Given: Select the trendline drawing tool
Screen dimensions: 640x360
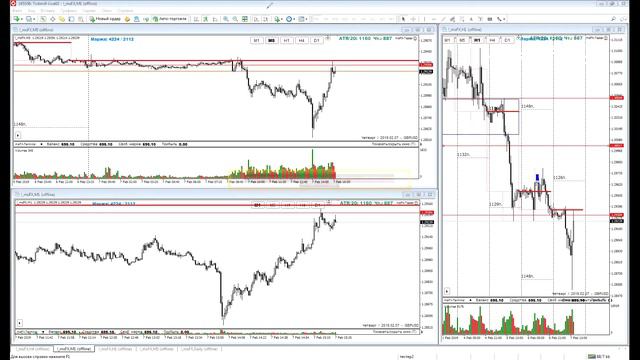Looking at the screenshot, I should tap(443, 19).
